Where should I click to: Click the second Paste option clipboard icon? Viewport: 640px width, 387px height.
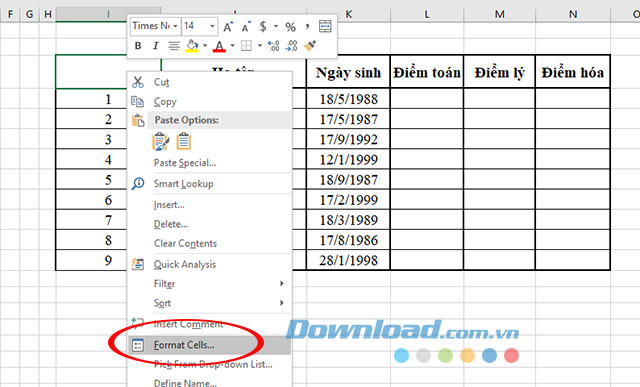coord(184,141)
